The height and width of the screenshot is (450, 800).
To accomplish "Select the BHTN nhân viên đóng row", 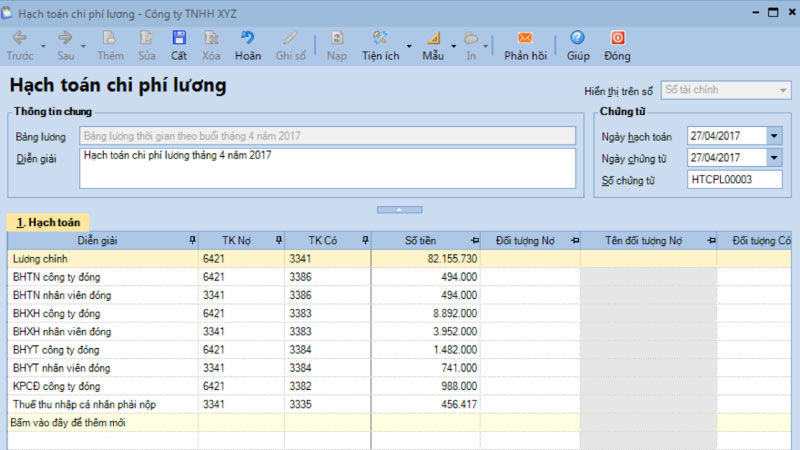I will 399,295.
